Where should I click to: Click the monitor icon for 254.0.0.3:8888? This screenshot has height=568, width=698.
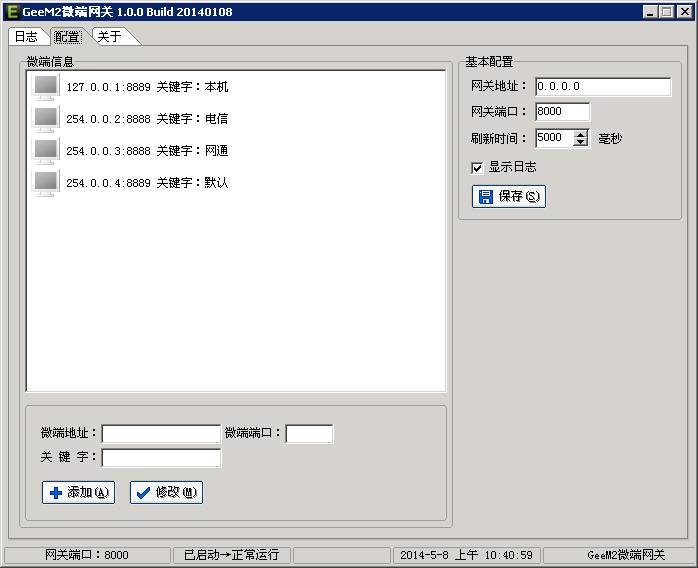(45, 151)
